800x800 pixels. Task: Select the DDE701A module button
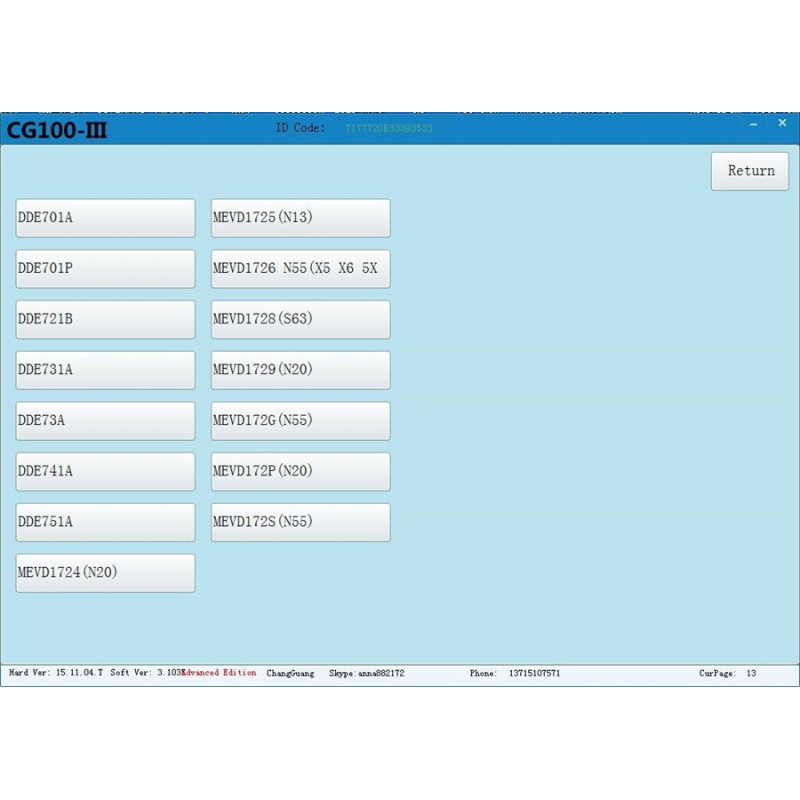tap(105, 218)
